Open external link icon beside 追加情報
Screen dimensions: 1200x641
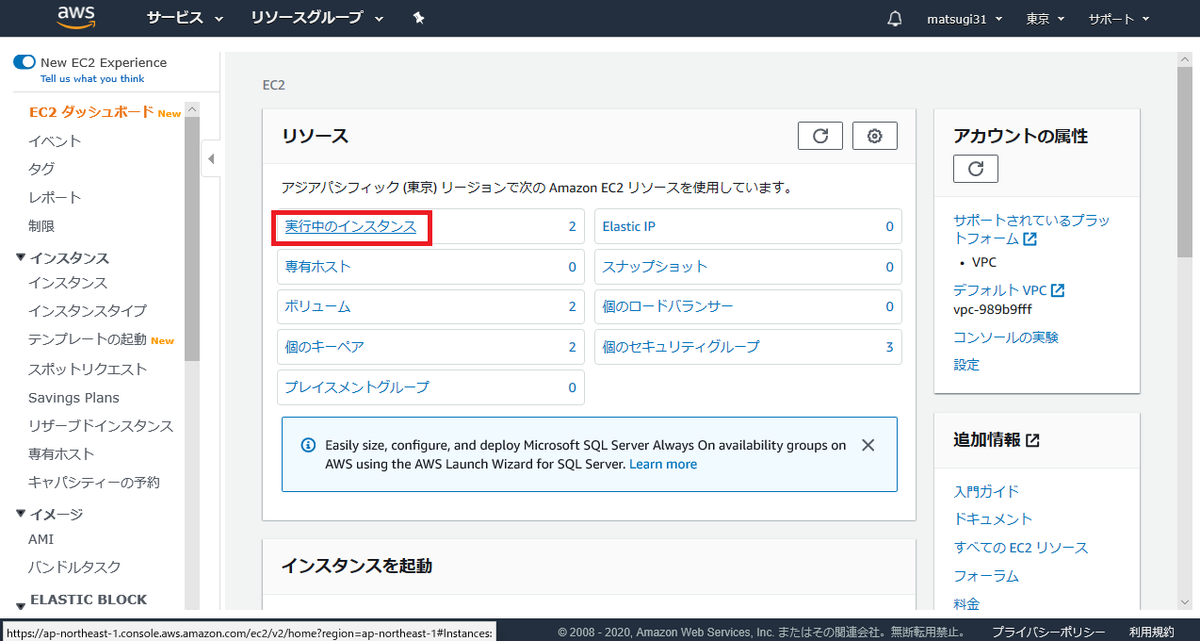(x=1032, y=440)
